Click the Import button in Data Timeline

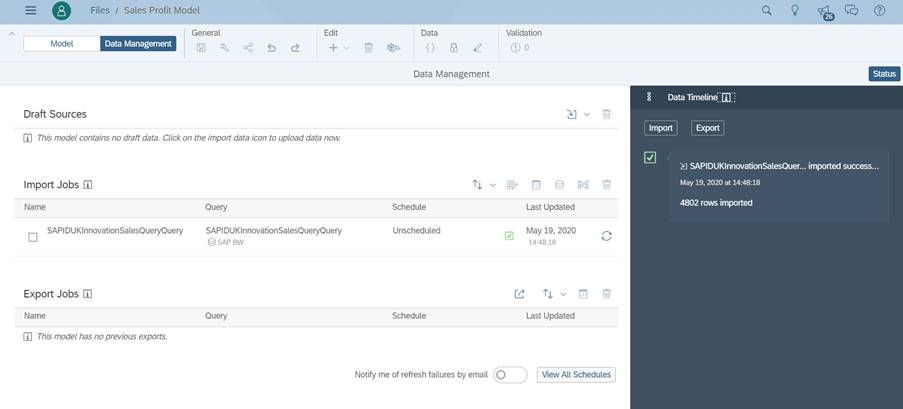(x=660, y=128)
